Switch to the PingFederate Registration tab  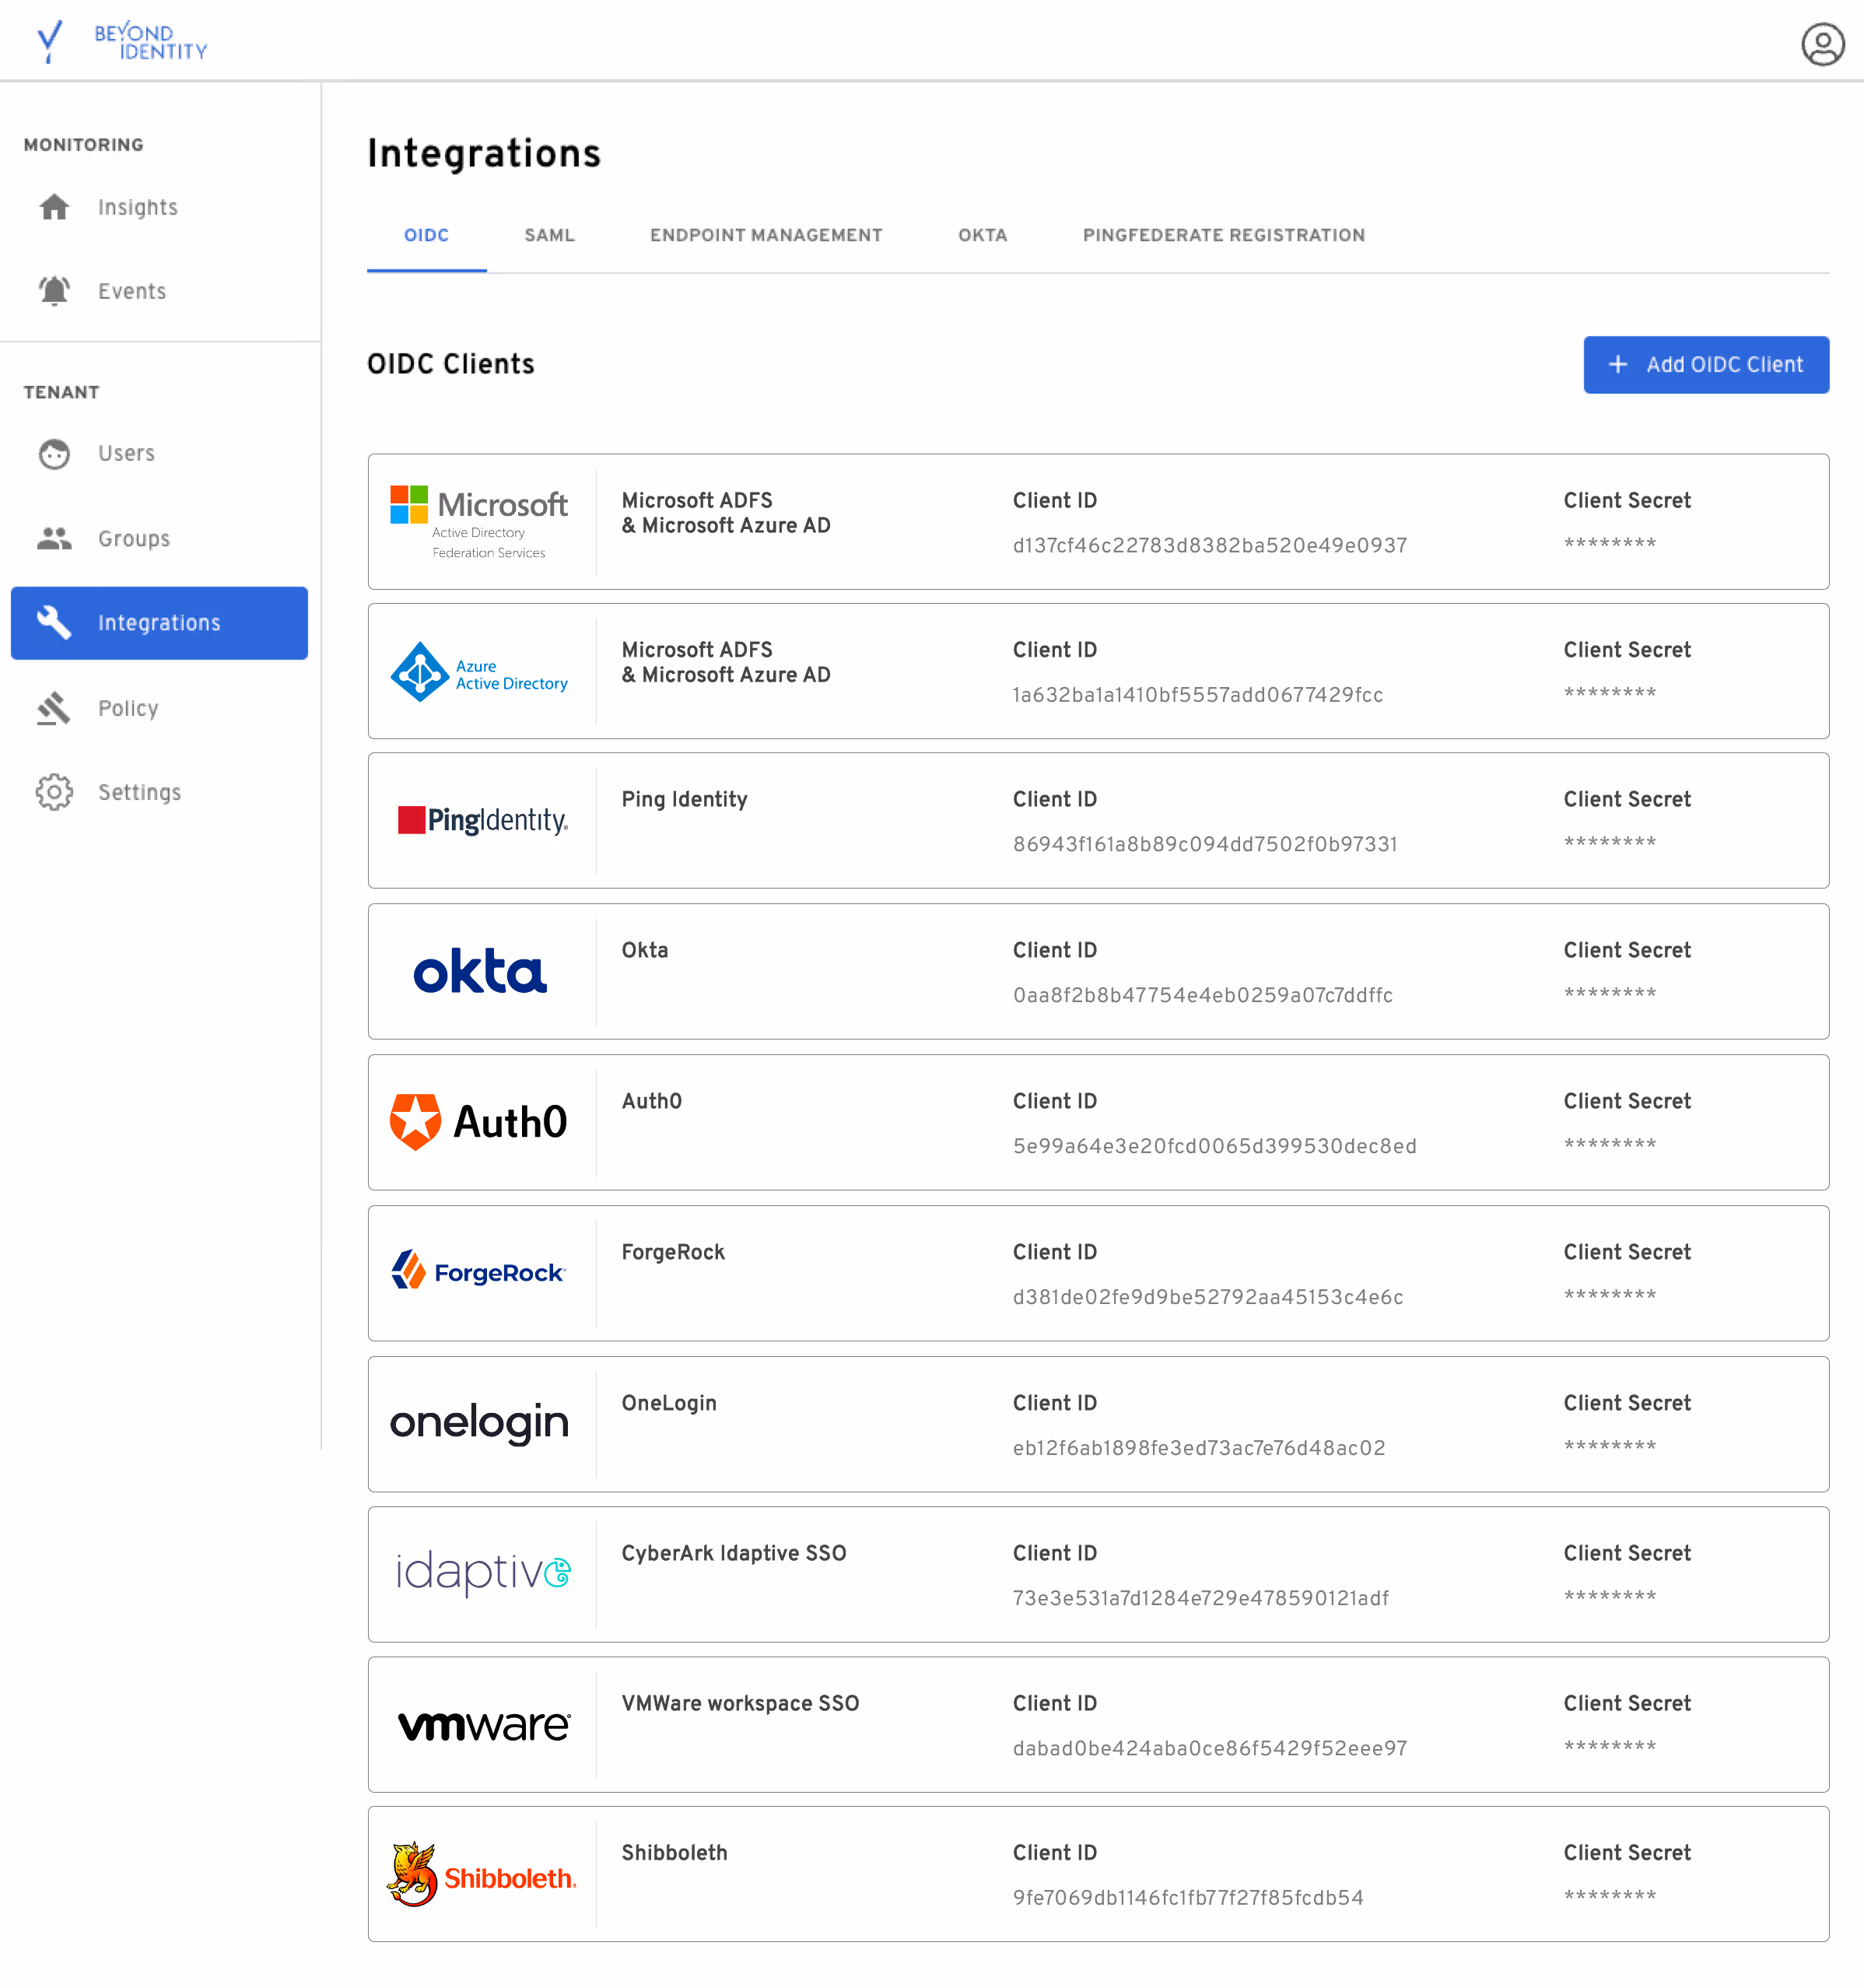coord(1222,235)
